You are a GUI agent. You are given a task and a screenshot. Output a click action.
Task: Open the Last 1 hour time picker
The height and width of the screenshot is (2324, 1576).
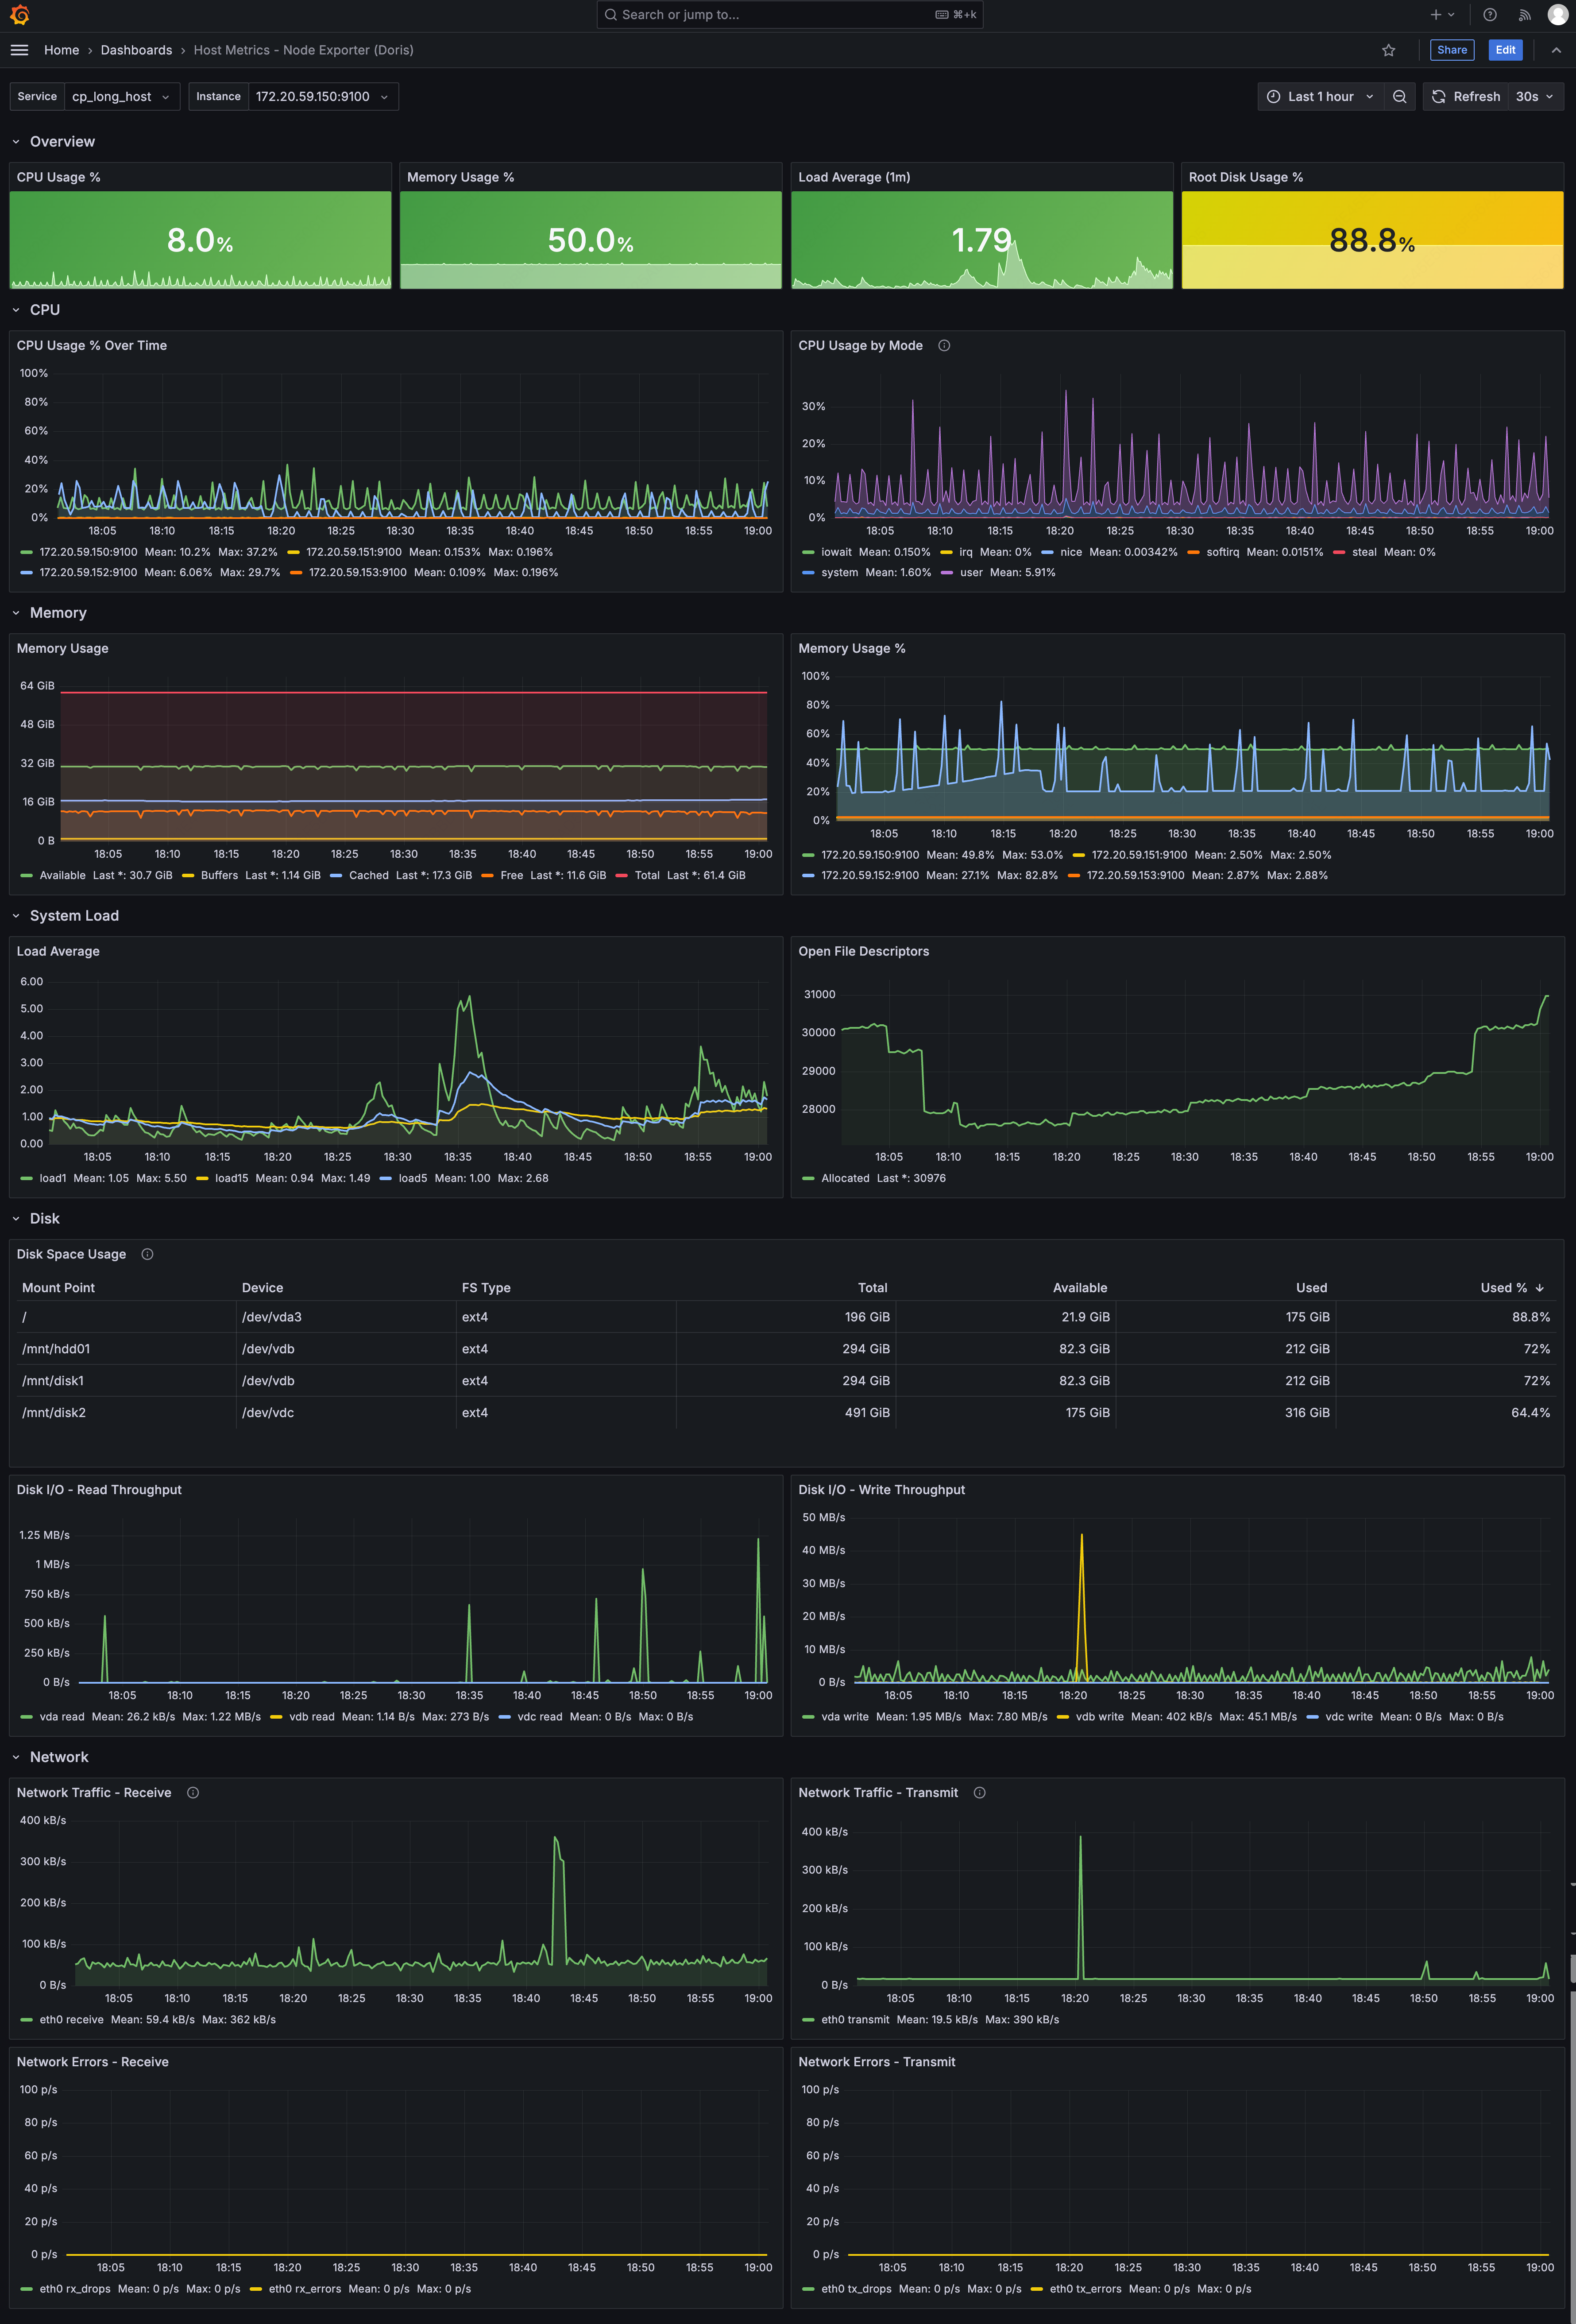pos(1320,96)
